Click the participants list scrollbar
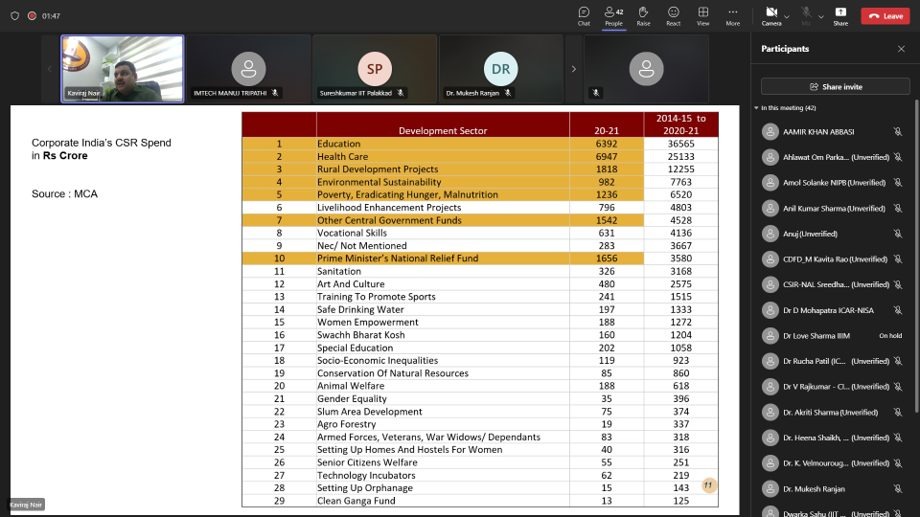Screen dimensions: 920x517 coord(915,250)
